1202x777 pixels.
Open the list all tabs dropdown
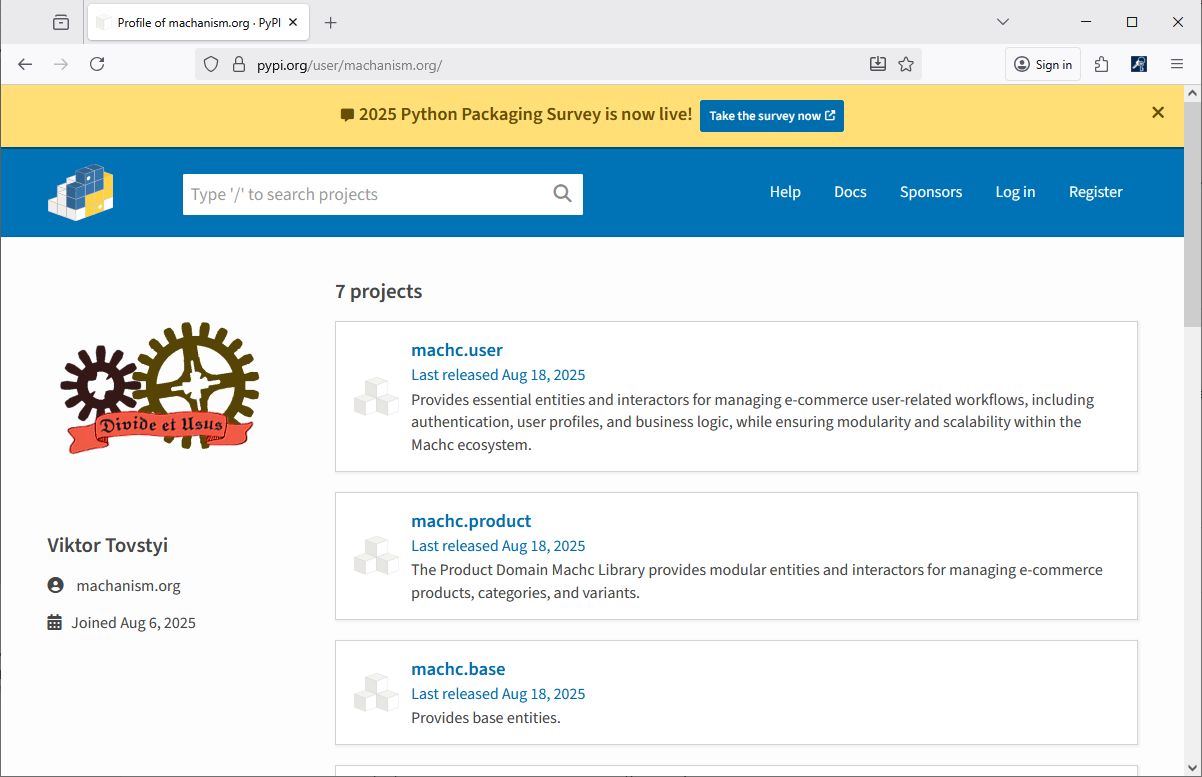point(1003,22)
